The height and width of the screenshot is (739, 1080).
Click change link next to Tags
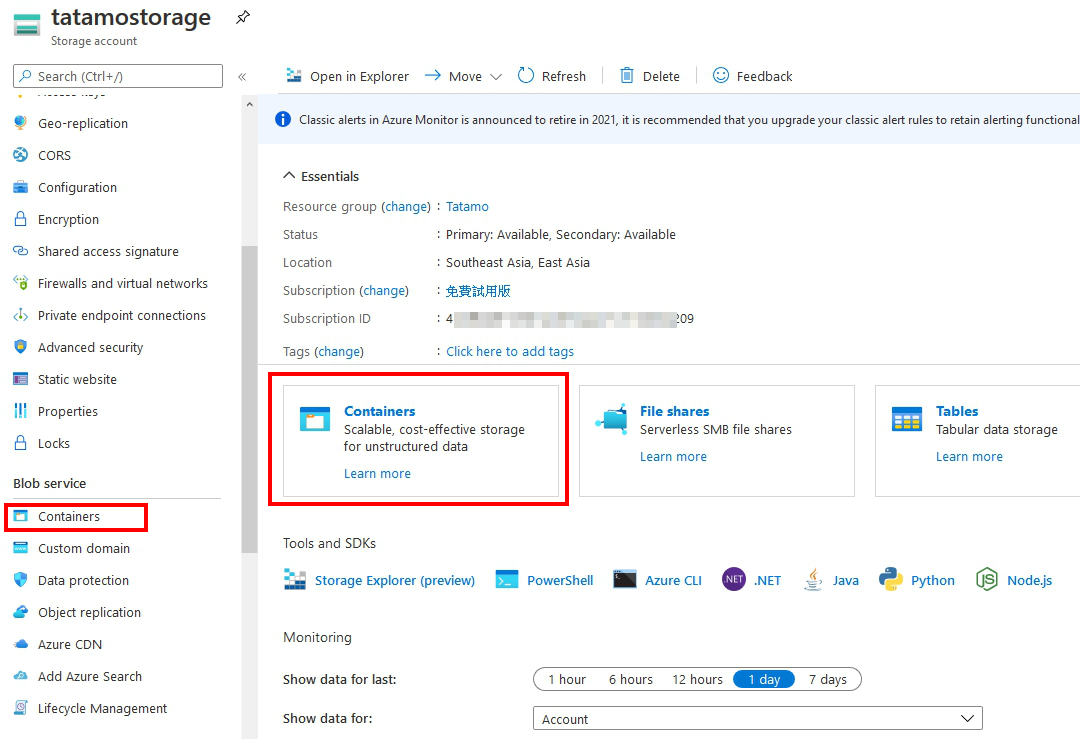click(x=339, y=351)
